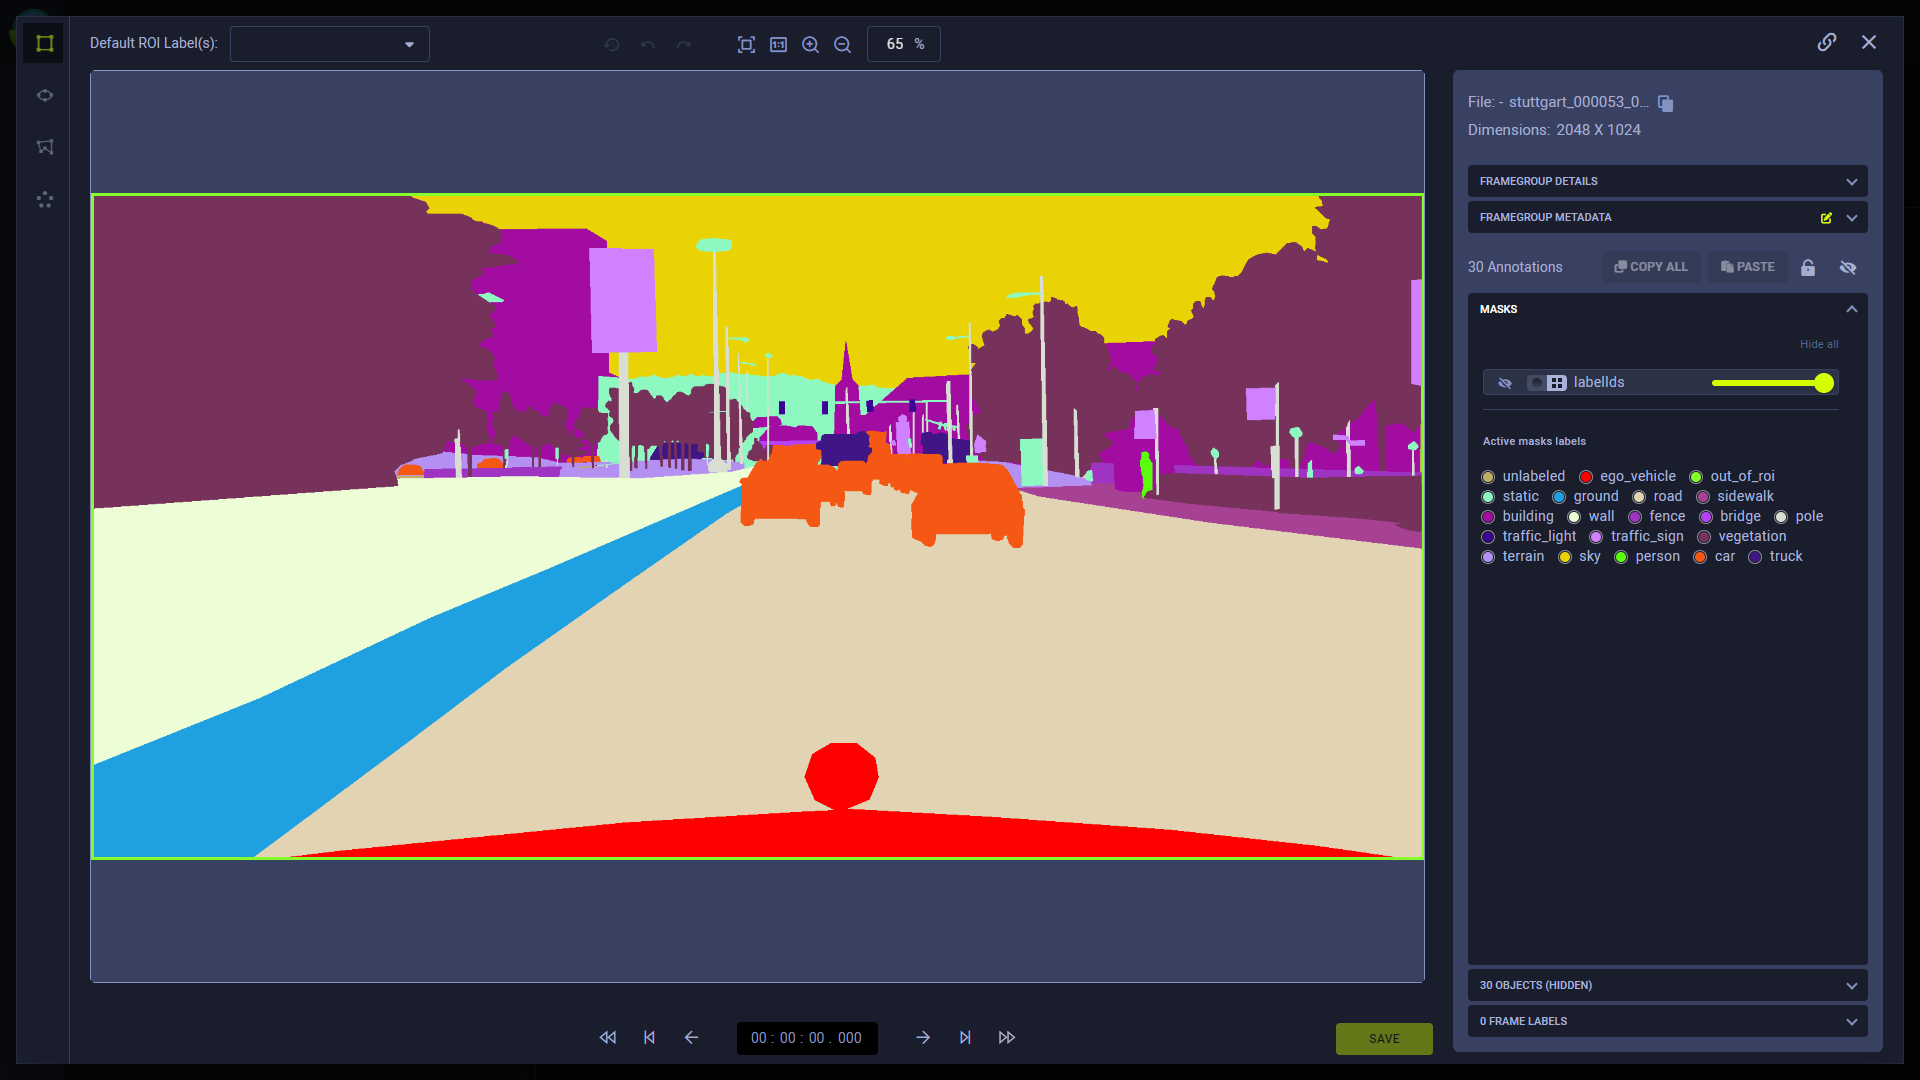Click the Copy All button
This screenshot has height=1080, width=1920.
tap(1650, 267)
